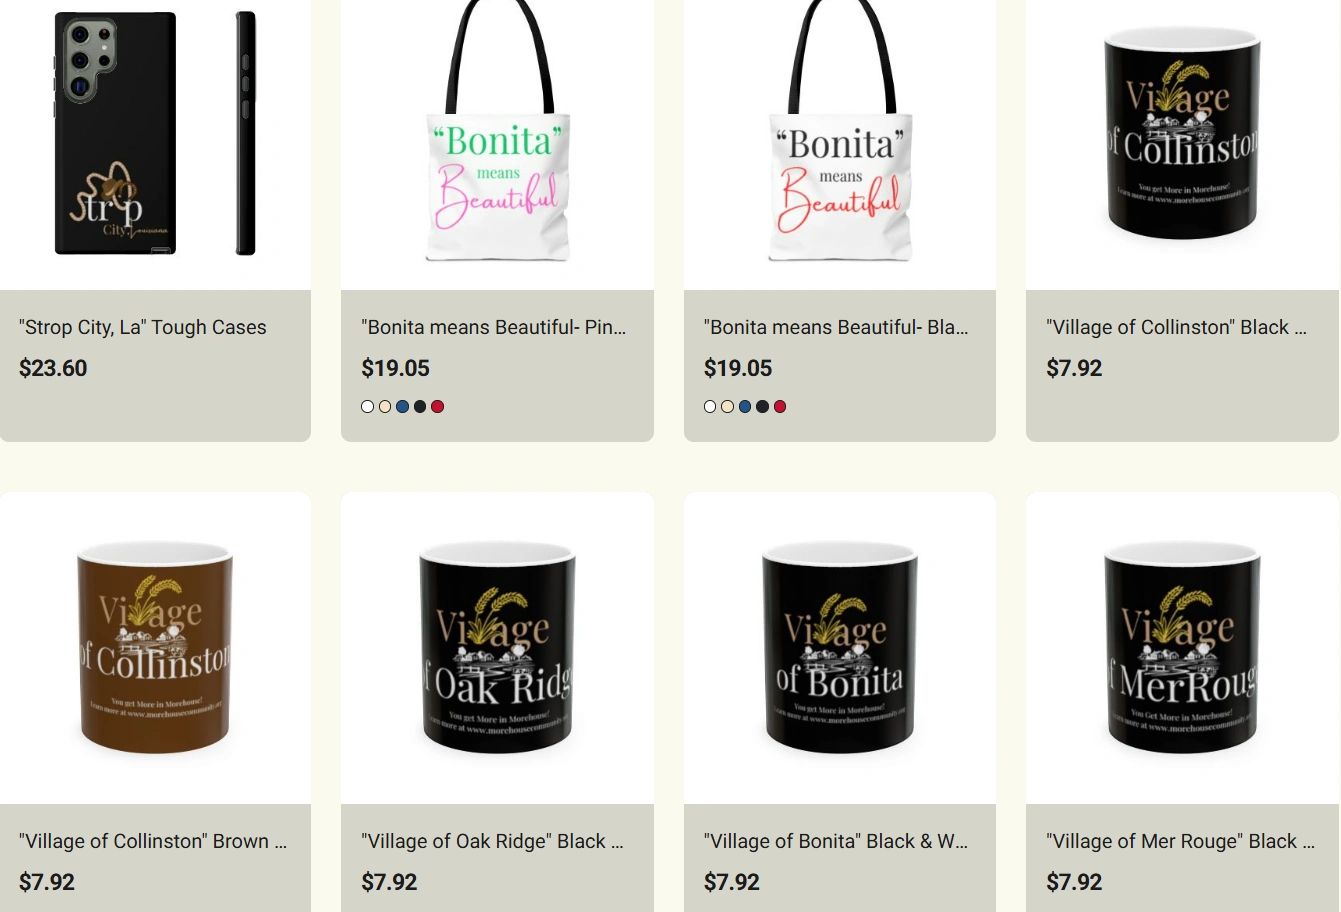Select black swatch on black Bonita tote
Screen dimensions: 1341x912
[762, 406]
